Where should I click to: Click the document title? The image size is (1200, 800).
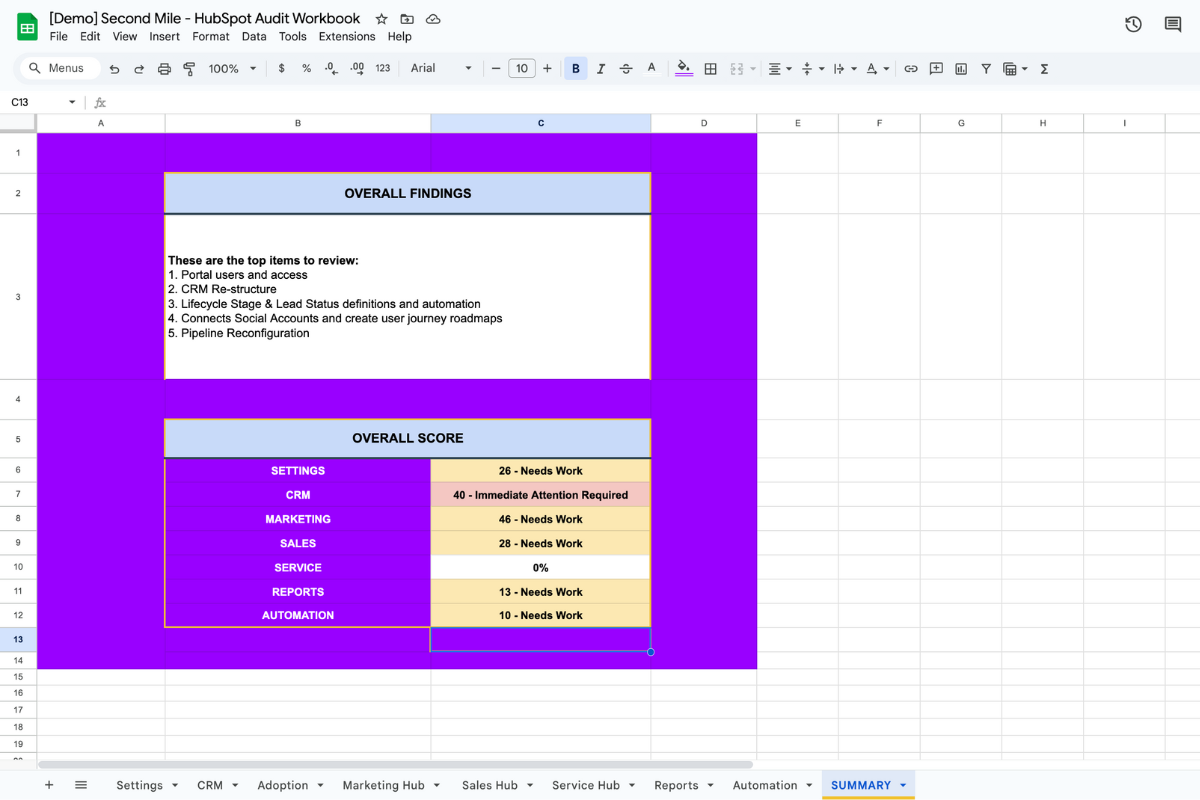[205, 18]
